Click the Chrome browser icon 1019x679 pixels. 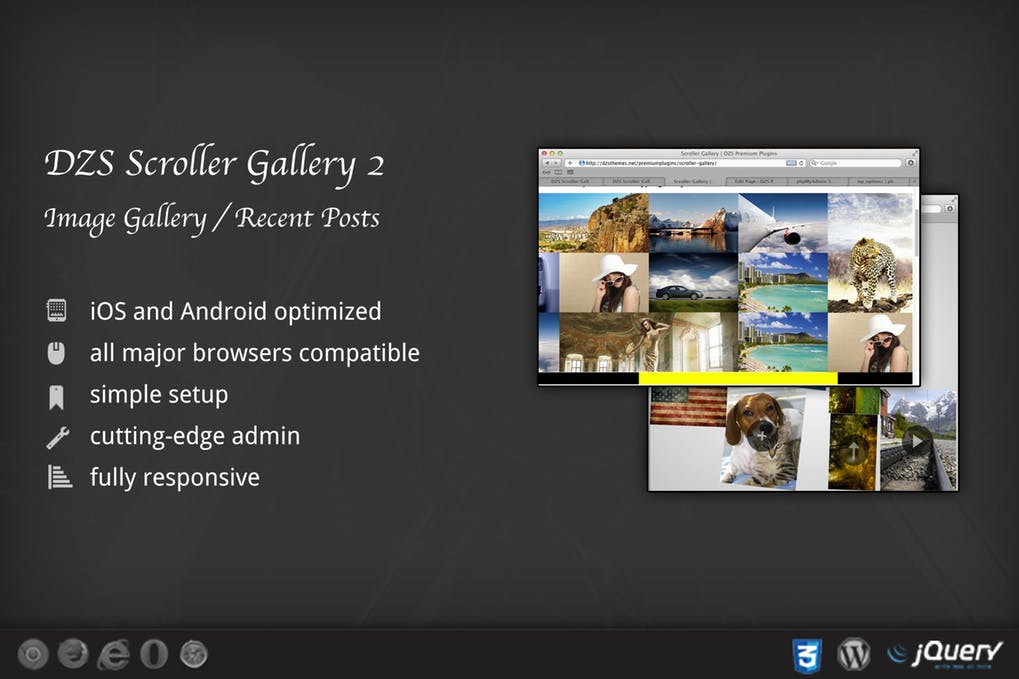coord(33,655)
